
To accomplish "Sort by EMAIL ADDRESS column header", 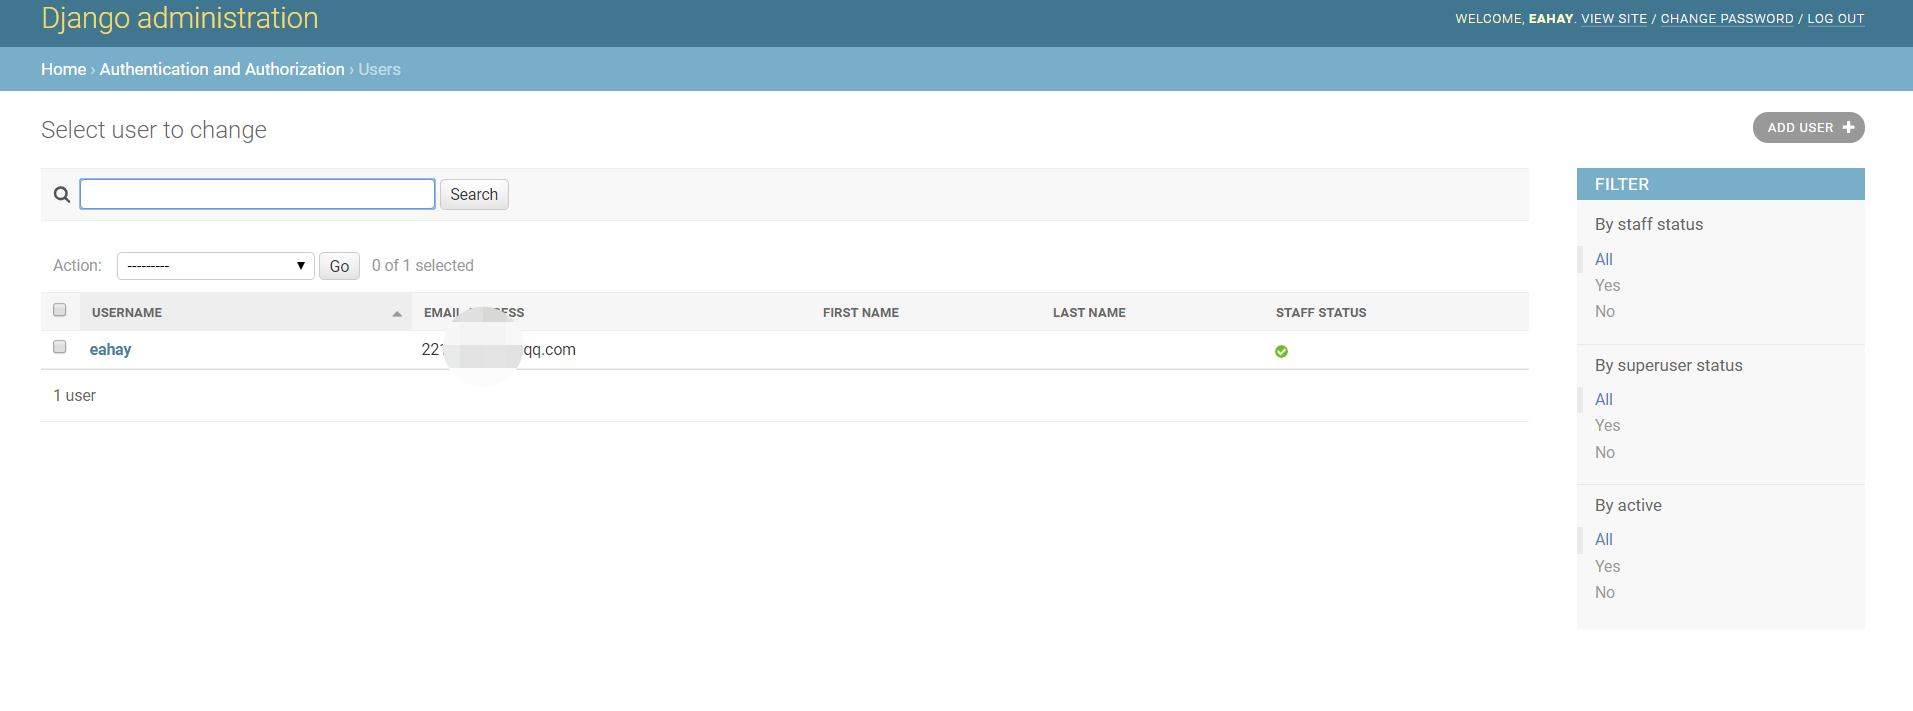I will (x=474, y=313).
